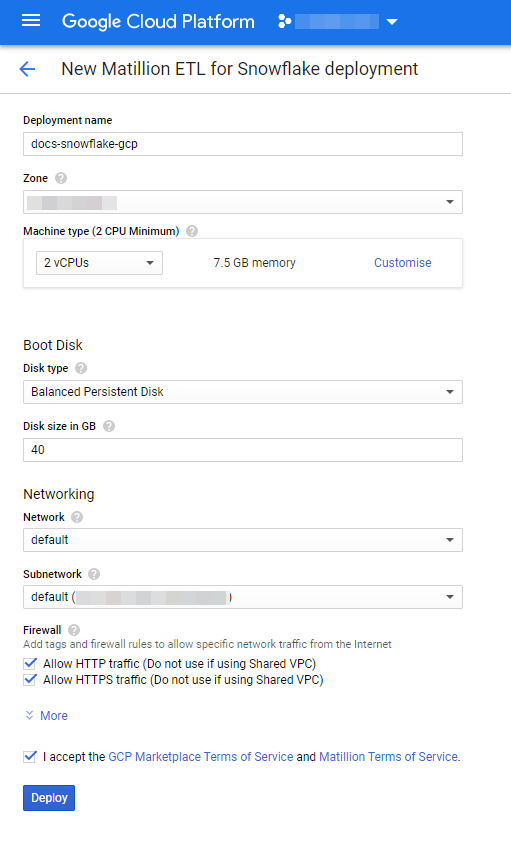Screen dimensions: 511x843
Task: Click the Deploy button
Action: (x=49, y=798)
